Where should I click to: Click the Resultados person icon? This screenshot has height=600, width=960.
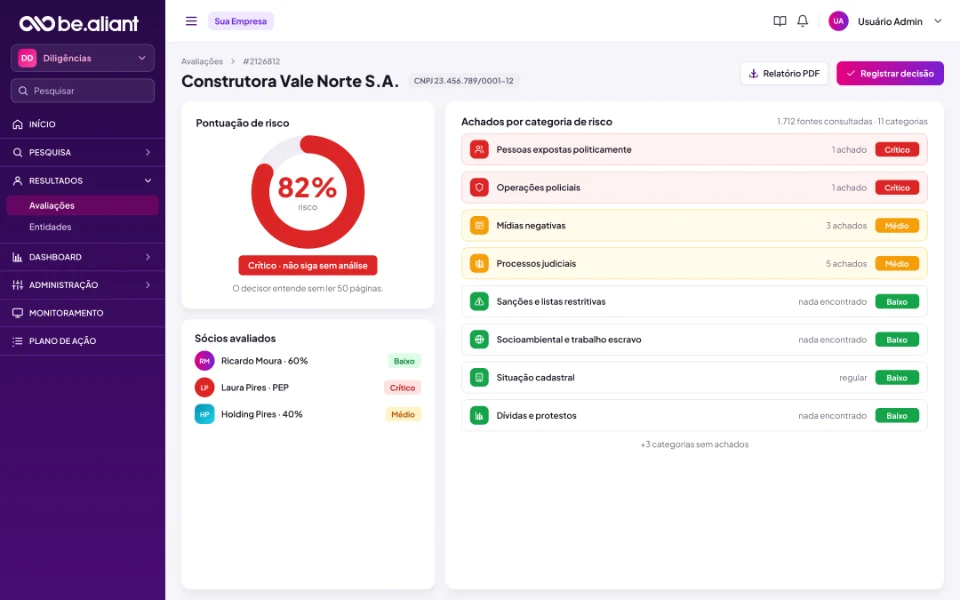18,181
